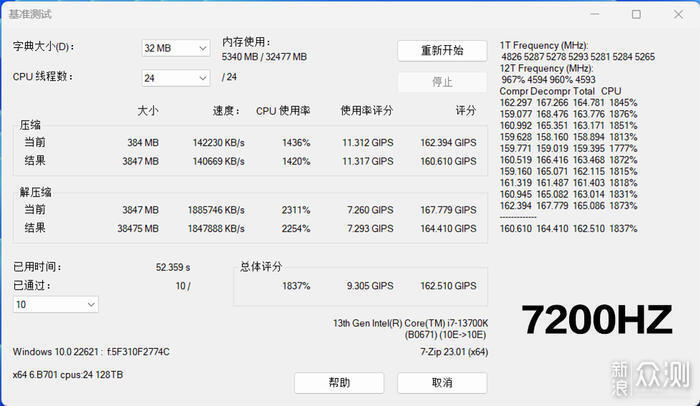This screenshot has height=406, width=700.
Task: Minimize the benchmark window
Action: 595,14
